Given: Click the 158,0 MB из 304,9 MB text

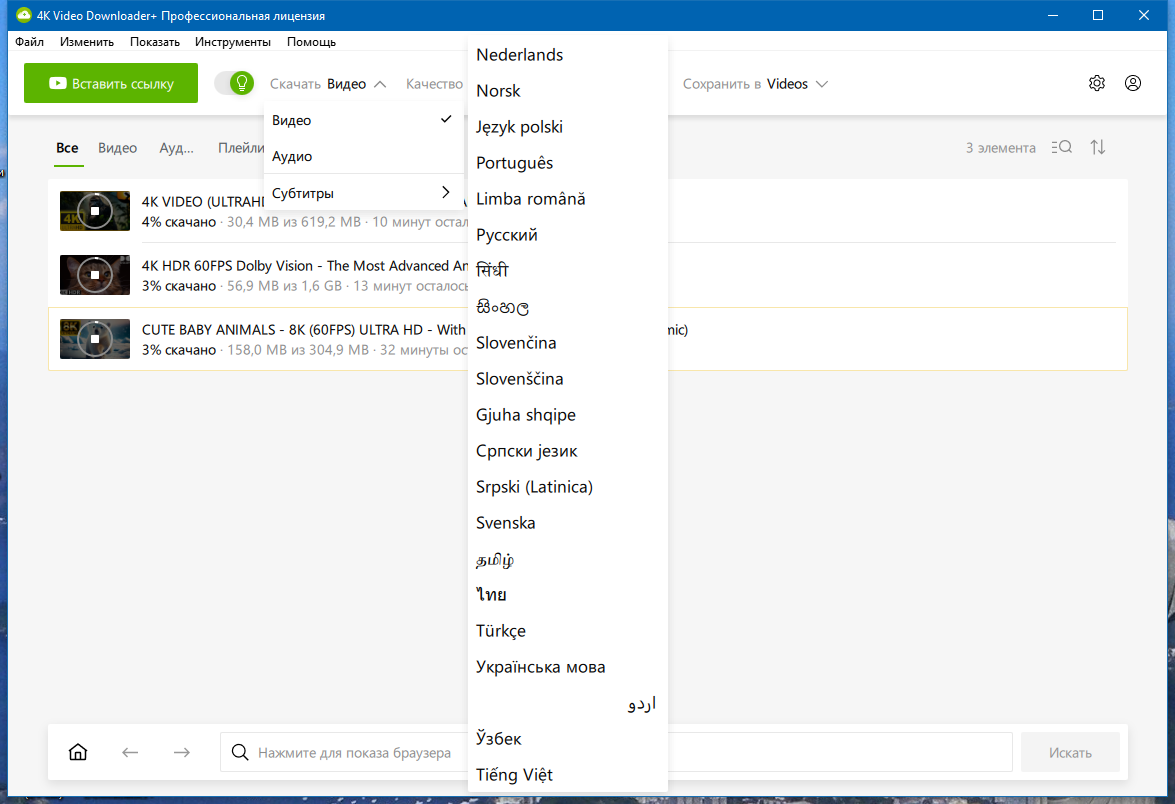Looking at the screenshot, I should coord(298,350).
